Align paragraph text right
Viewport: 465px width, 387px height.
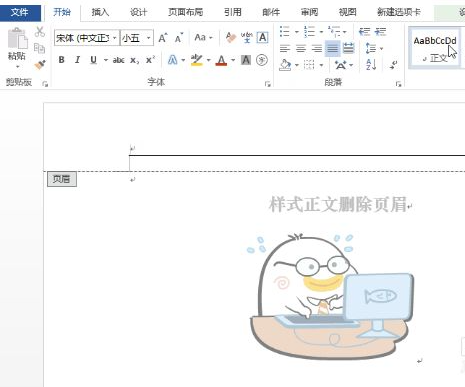coord(316,49)
